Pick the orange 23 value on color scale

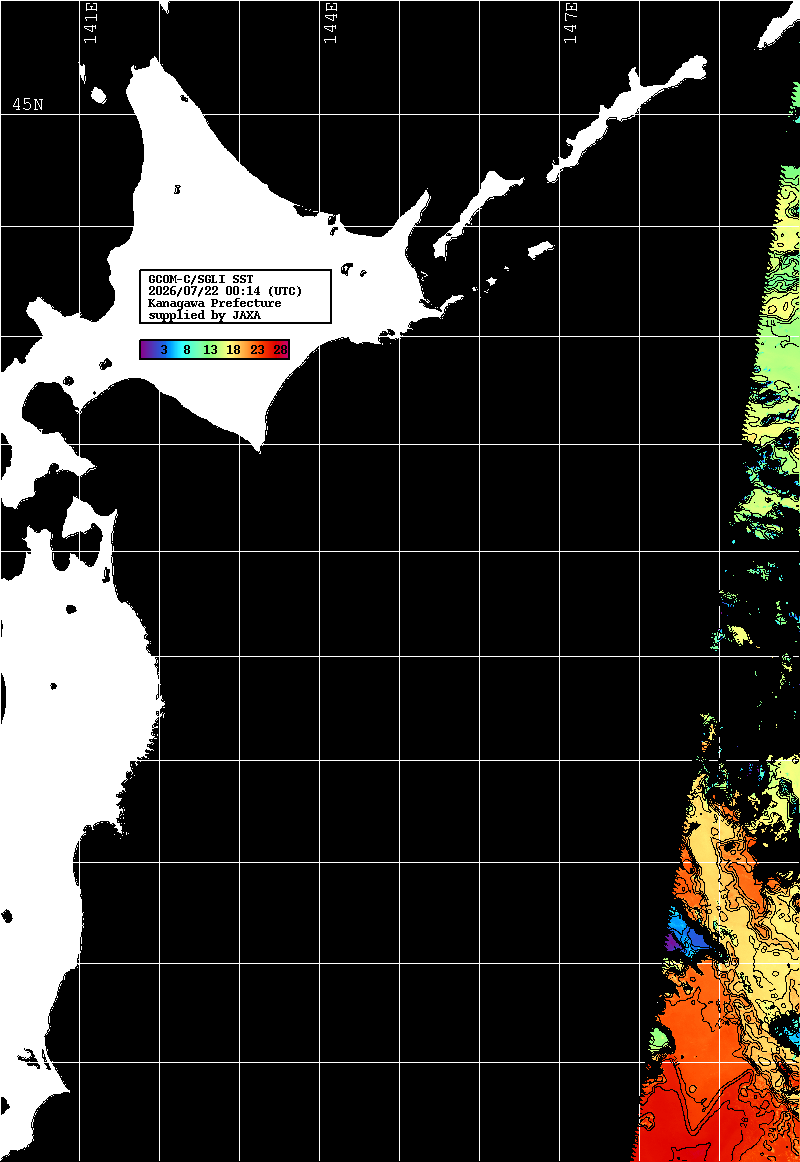[x=257, y=350]
